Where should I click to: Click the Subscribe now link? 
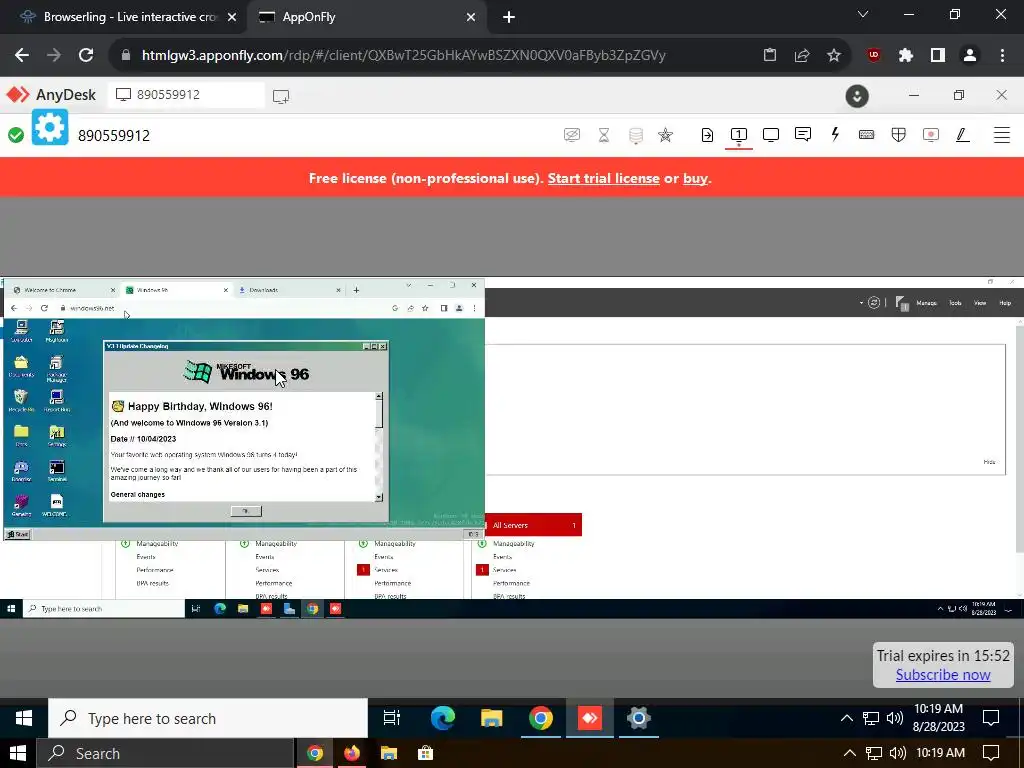tap(943, 675)
